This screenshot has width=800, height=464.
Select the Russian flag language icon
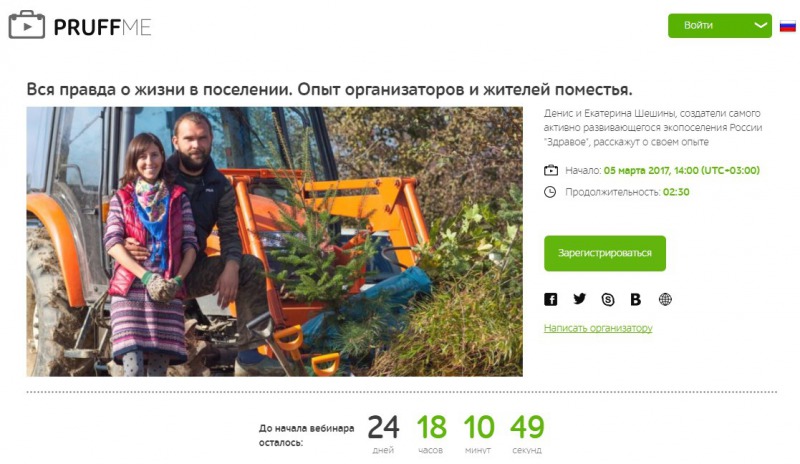[788, 26]
